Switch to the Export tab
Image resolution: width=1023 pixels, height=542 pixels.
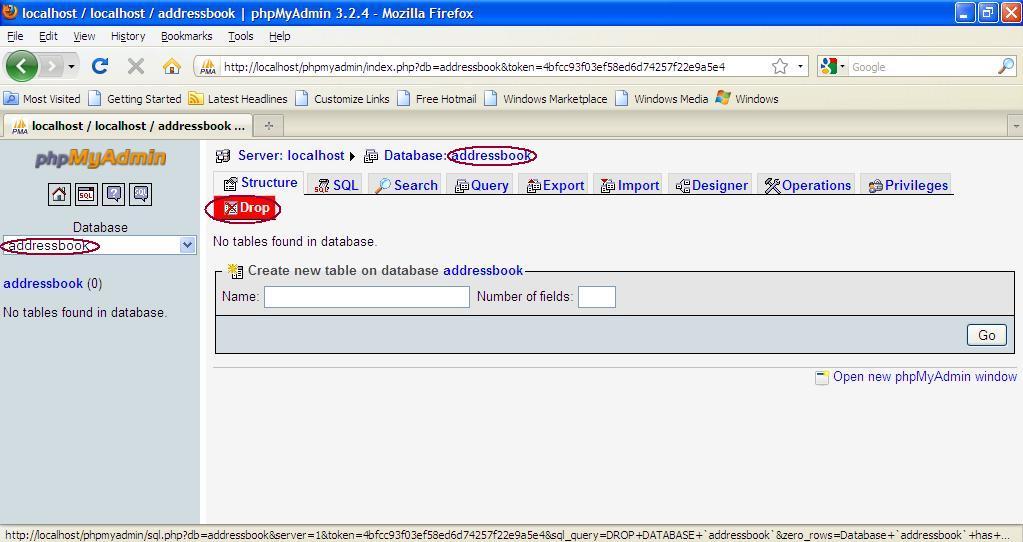pyautogui.click(x=555, y=185)
